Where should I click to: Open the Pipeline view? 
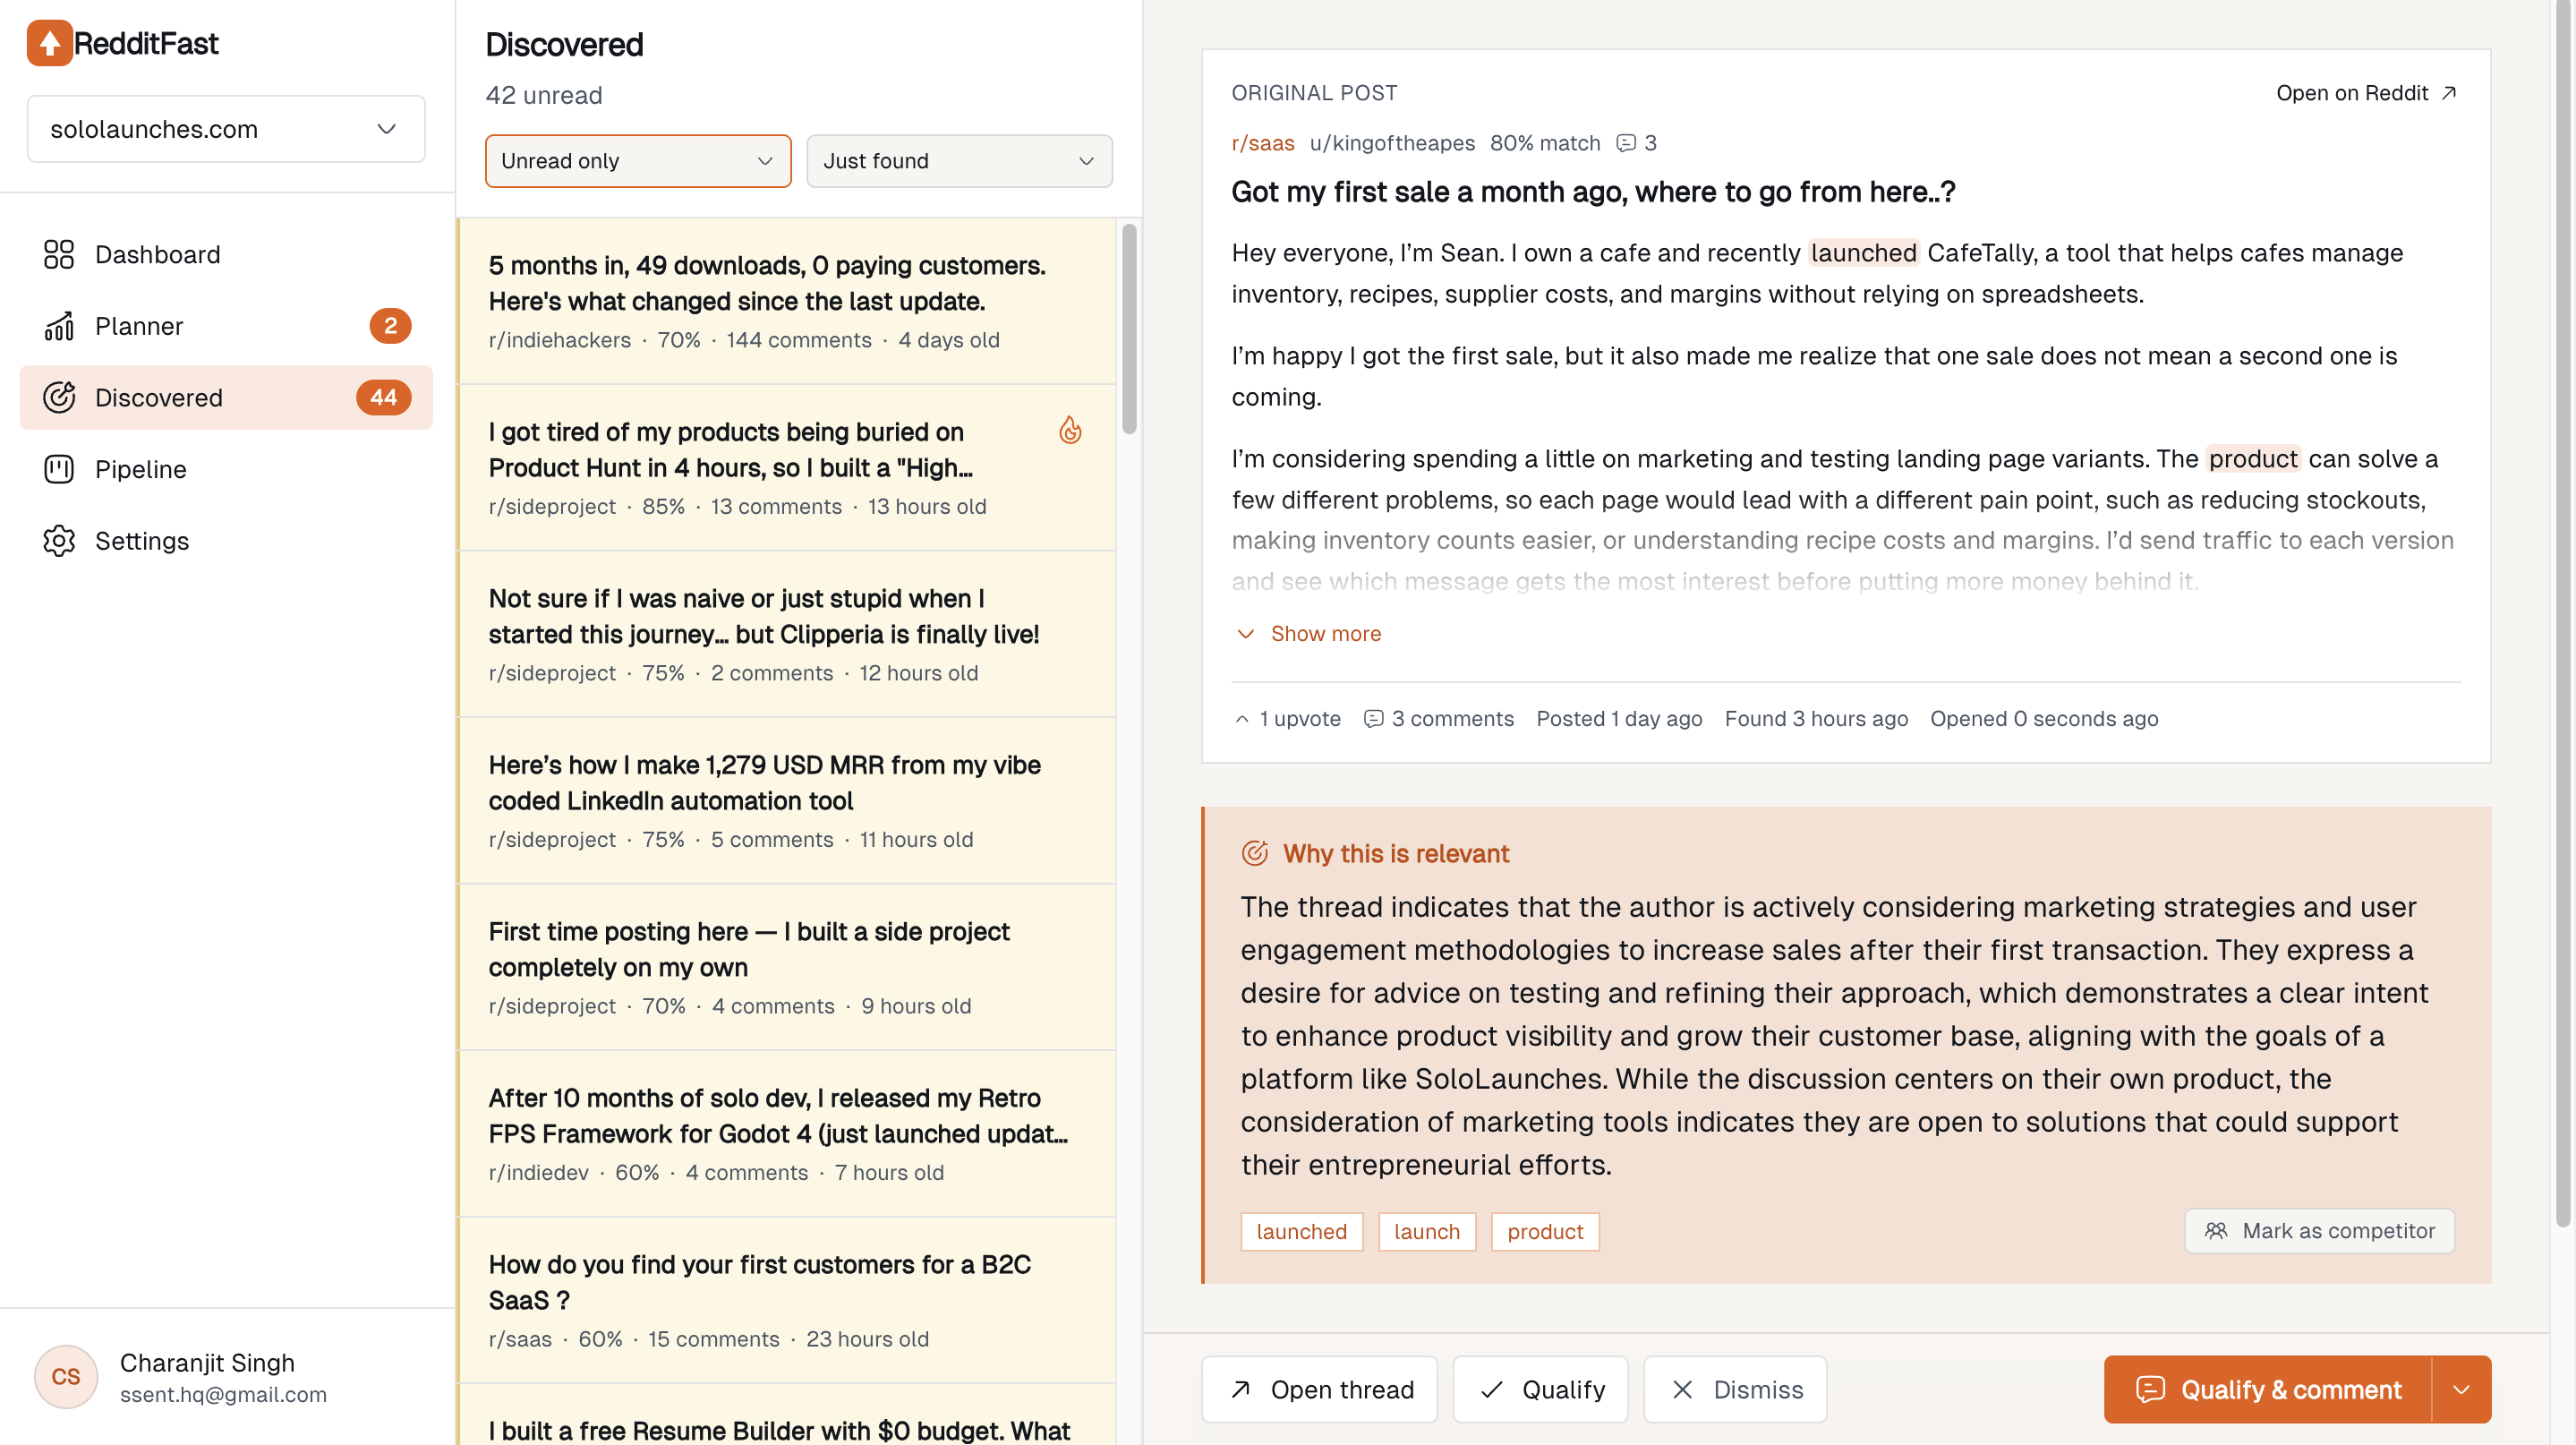point(226,469)
